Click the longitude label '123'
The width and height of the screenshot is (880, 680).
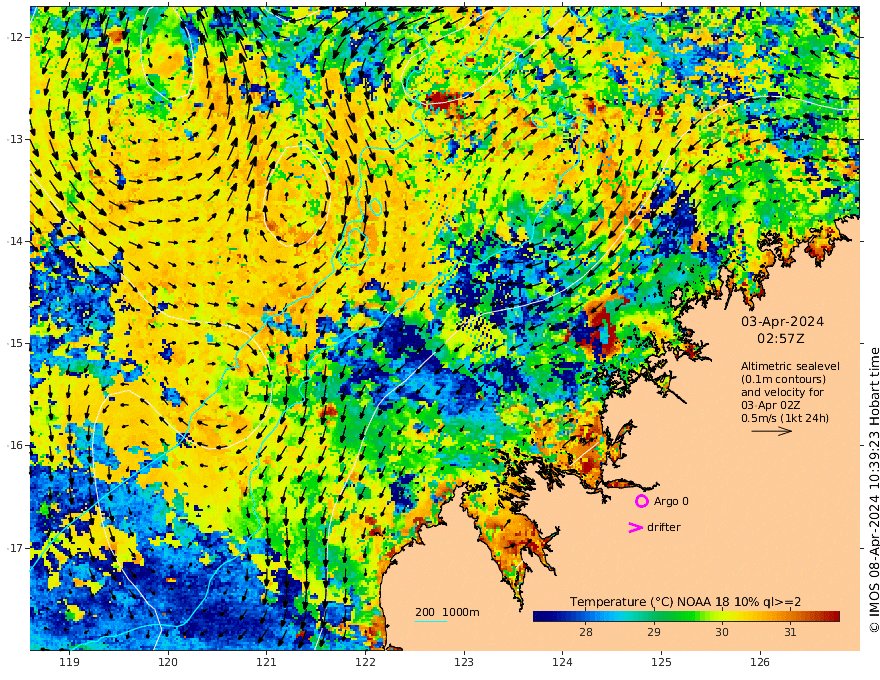tap(464, 662)
